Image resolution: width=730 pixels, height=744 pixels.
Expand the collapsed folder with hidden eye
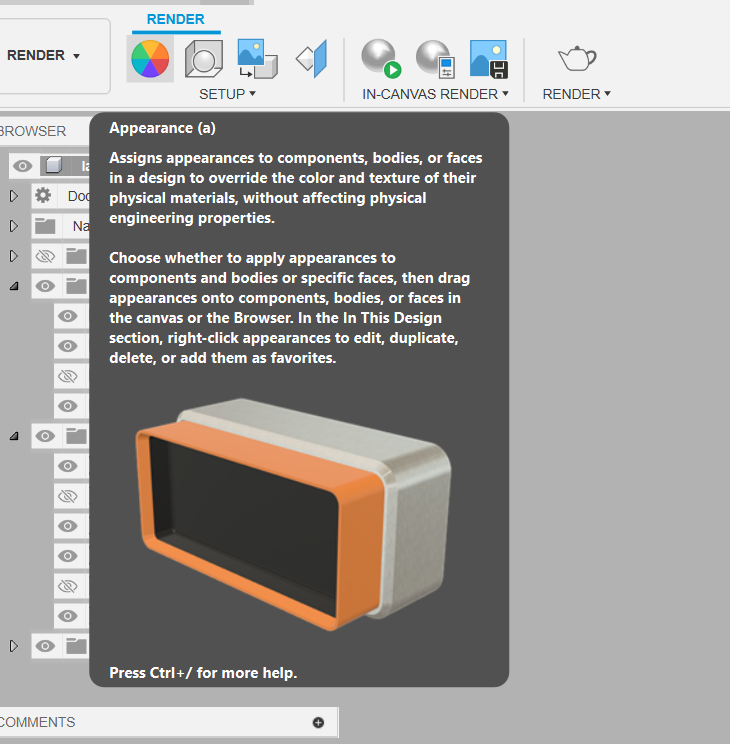click(14, 256)
